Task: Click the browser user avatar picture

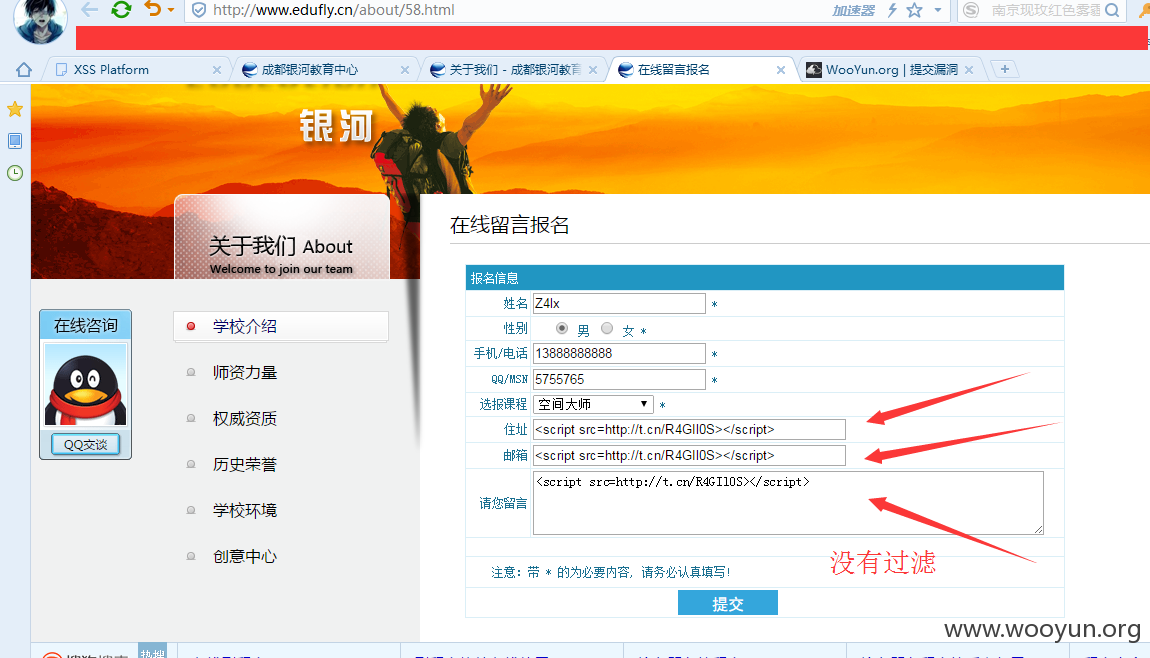Action: [x=41, y=20]
